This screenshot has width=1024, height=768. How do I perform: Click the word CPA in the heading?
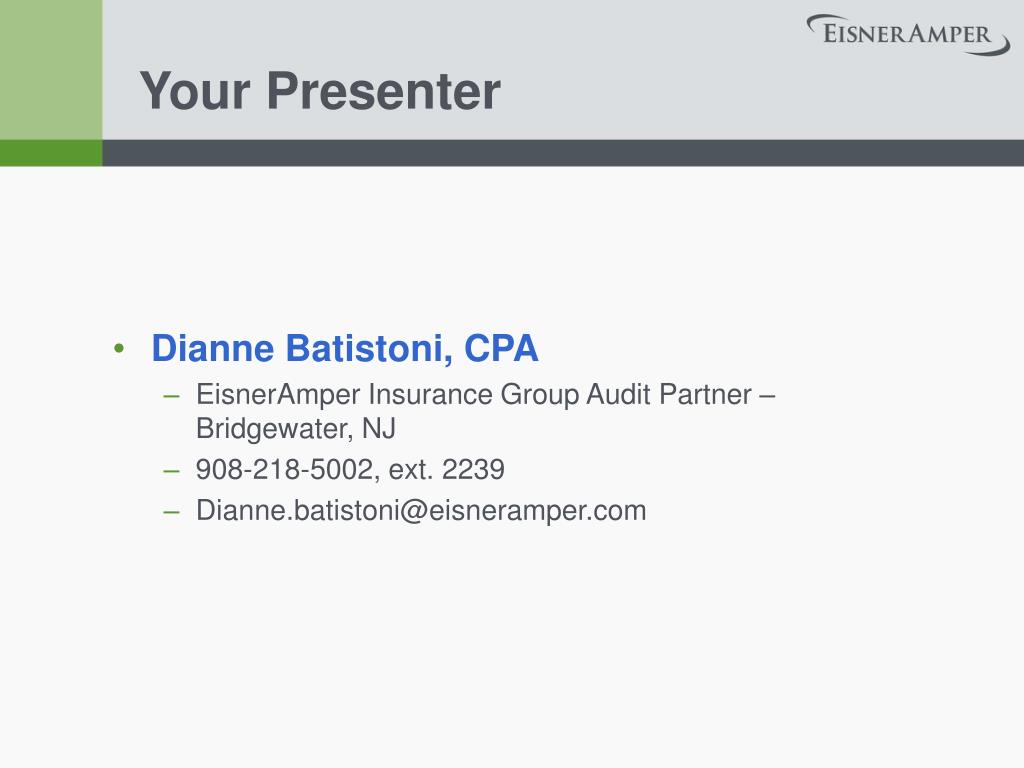pos(501,348)
